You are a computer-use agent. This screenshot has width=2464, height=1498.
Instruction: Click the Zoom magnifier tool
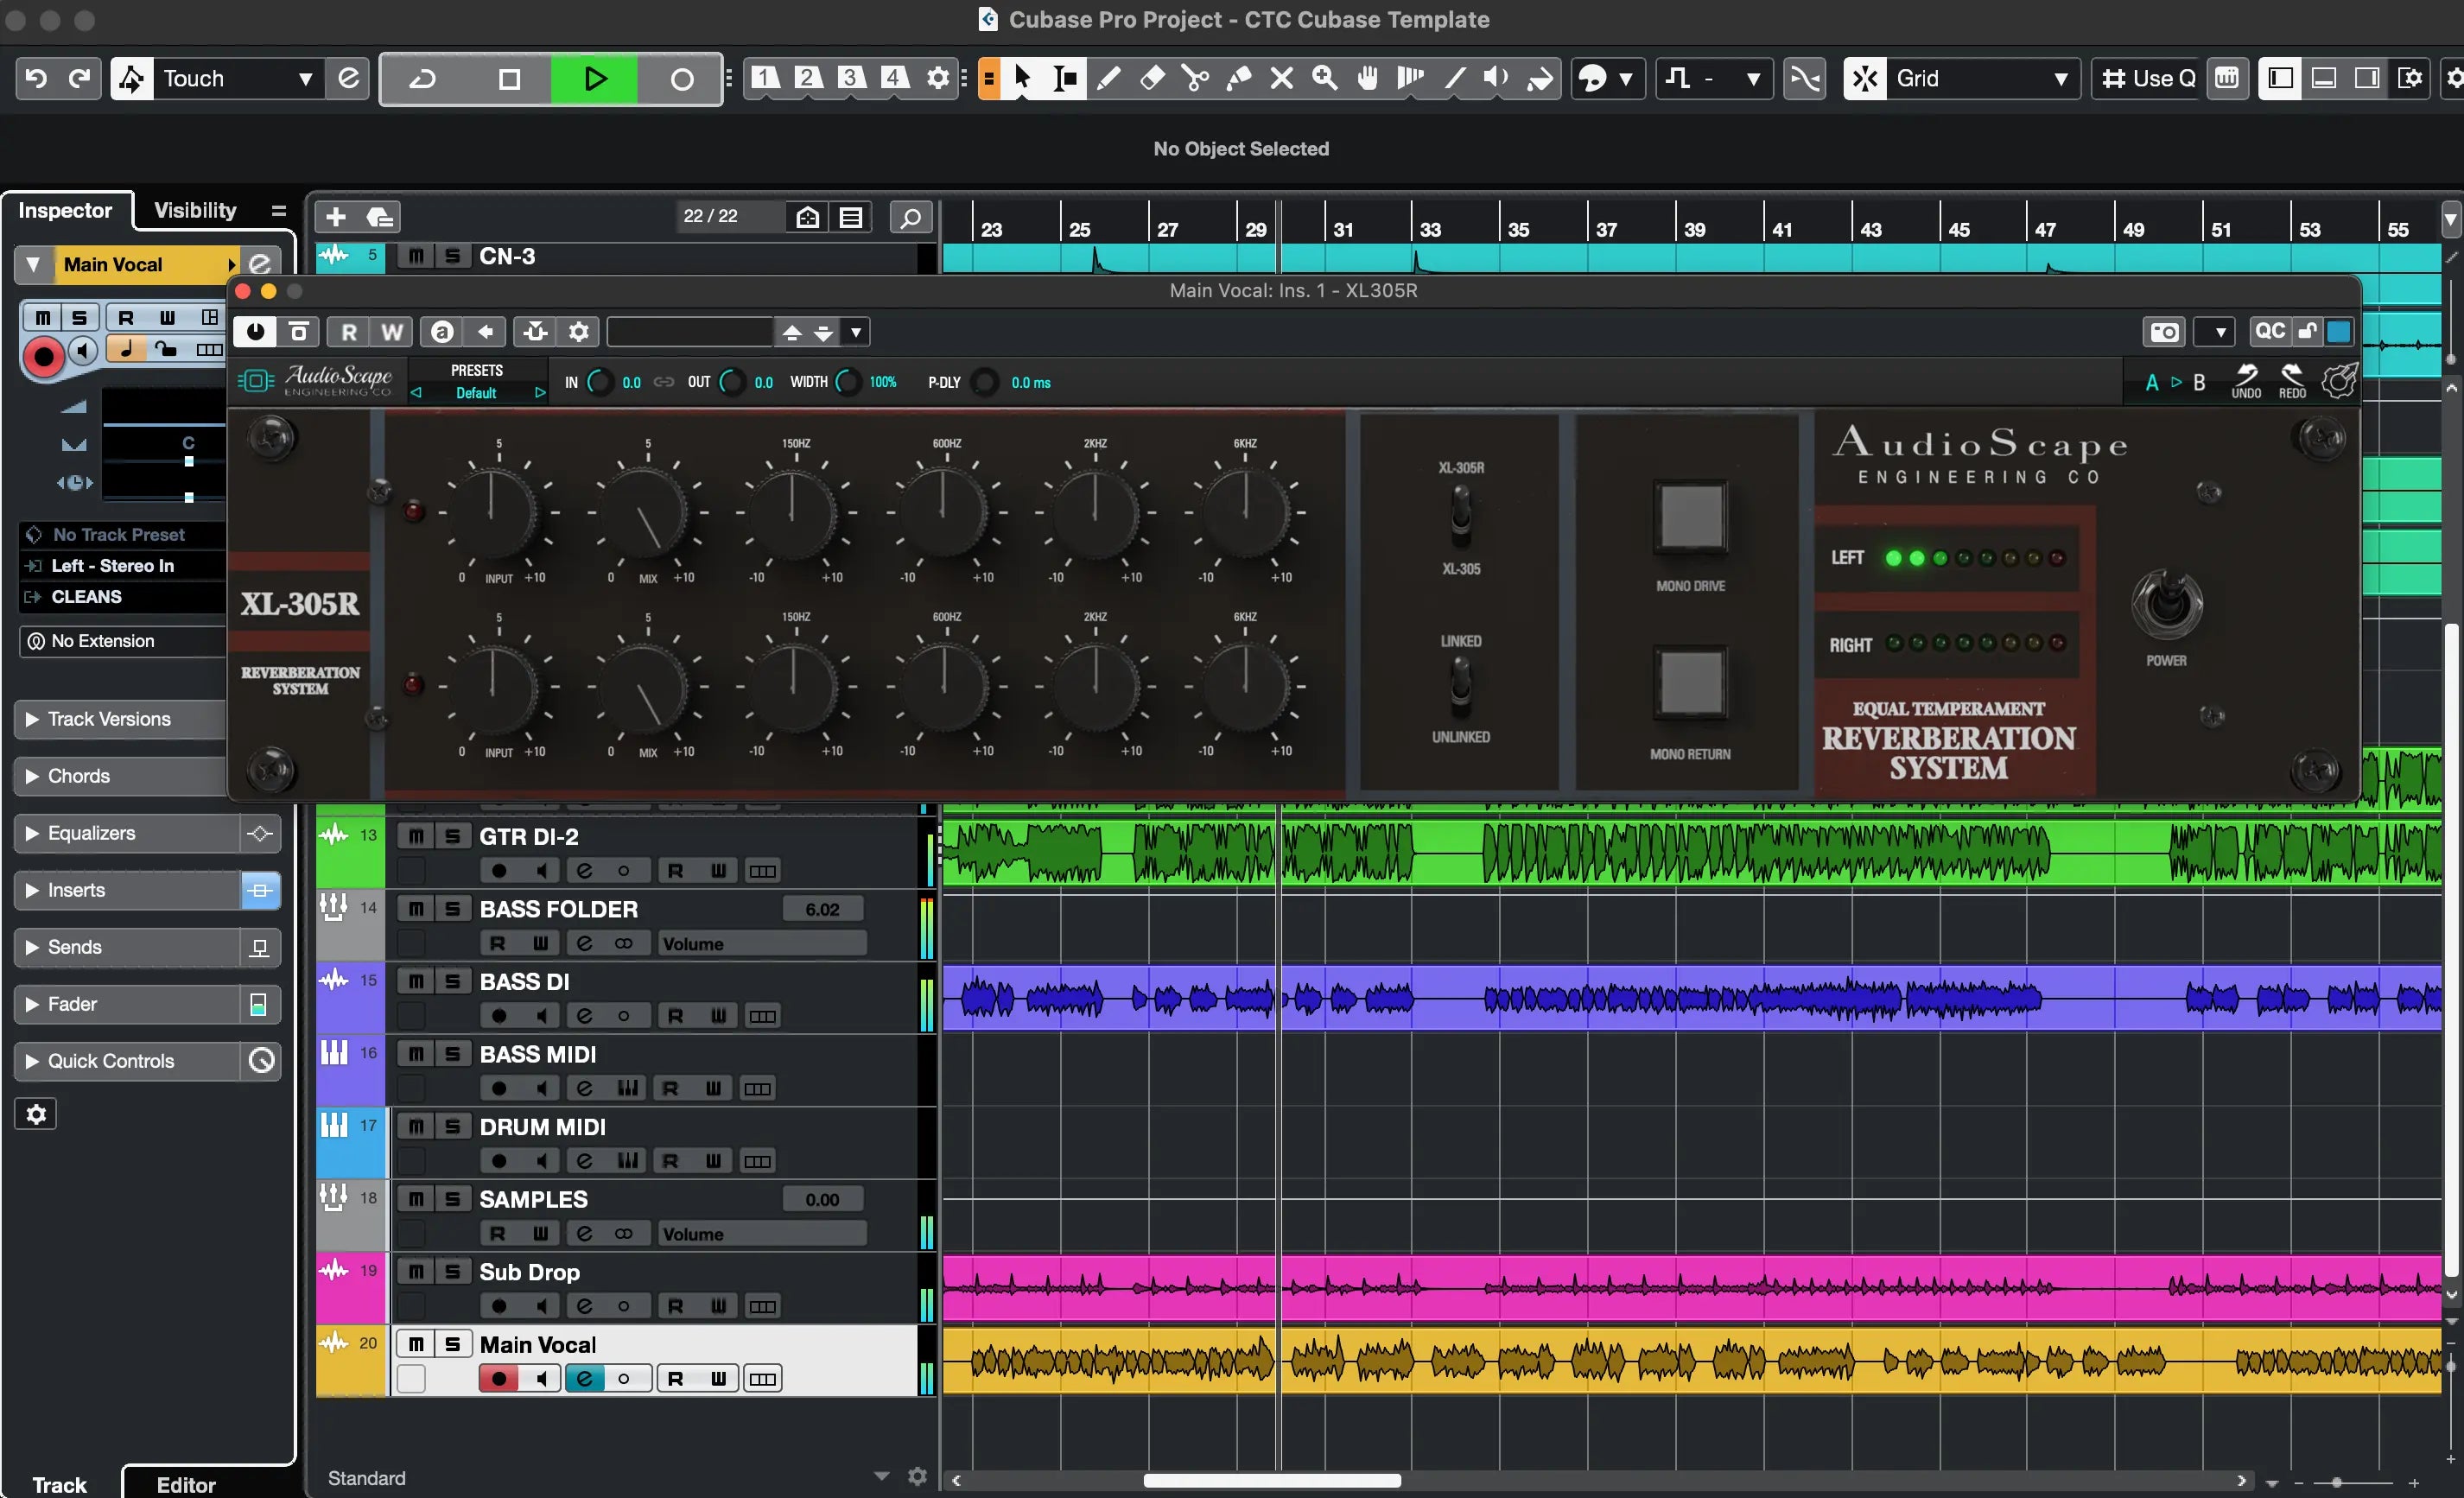coord(1324,78)
